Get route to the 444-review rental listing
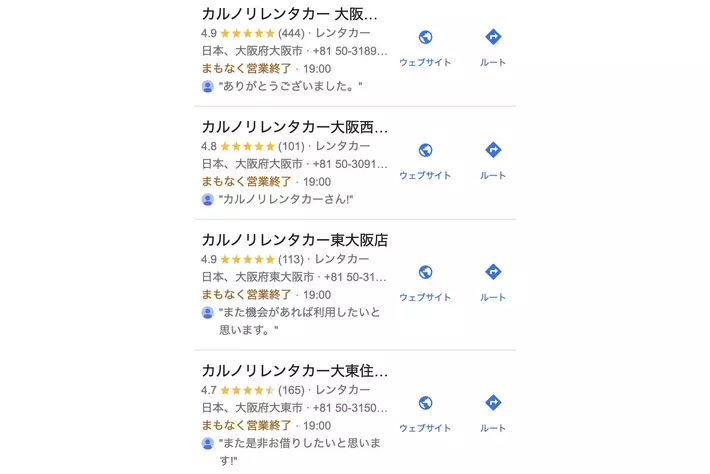Image resolution: width=710 pixels, height=474 pixels. pyautogui.click(x=492, y=38)
